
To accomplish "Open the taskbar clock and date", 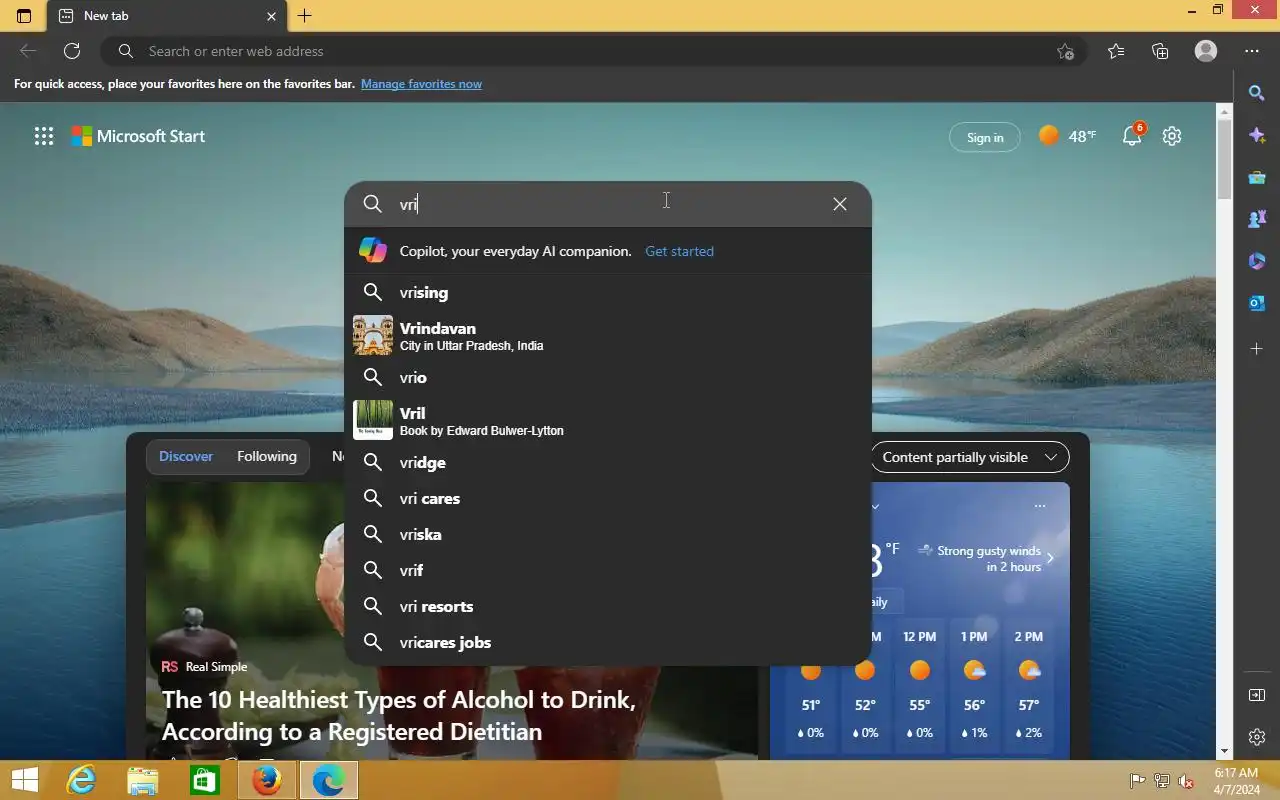I will [1236, 781].
